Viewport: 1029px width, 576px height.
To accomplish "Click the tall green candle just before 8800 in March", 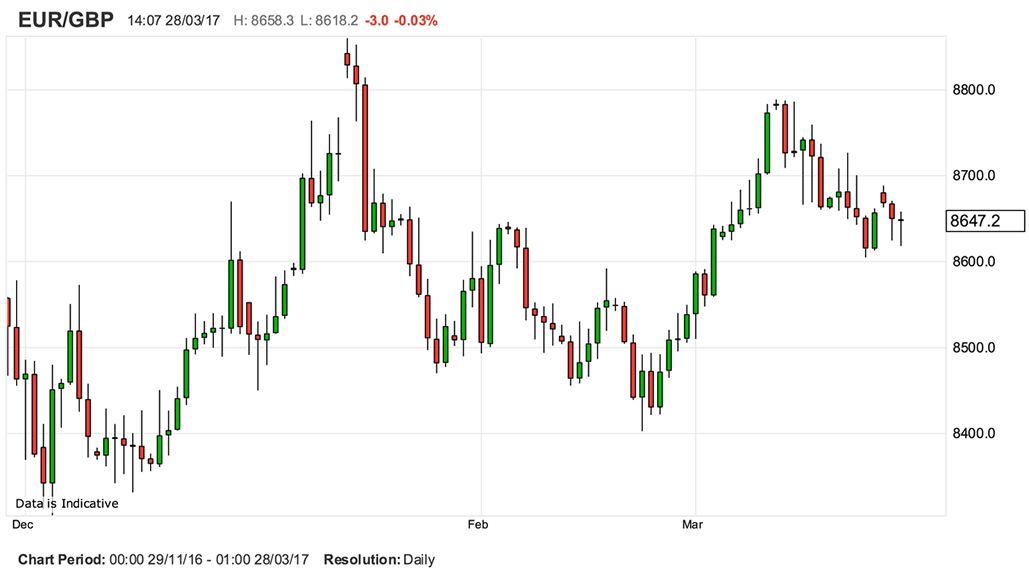I will [x=767, y=142].
